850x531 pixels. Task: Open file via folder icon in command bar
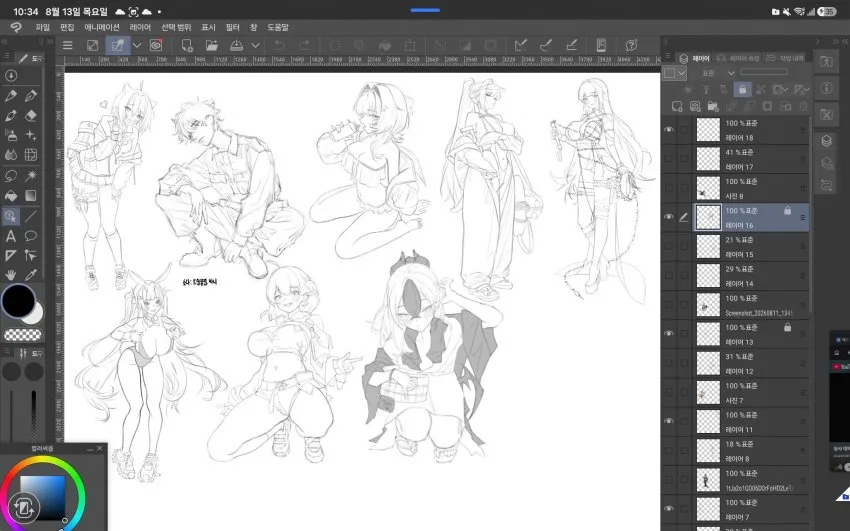(211, 46)
